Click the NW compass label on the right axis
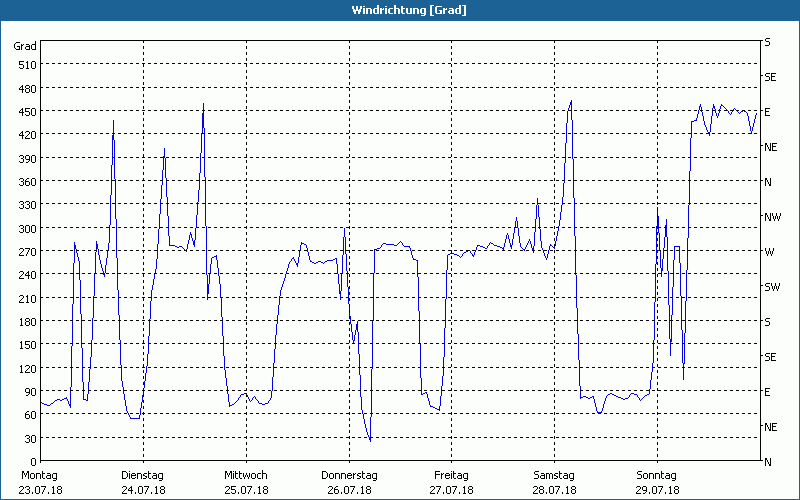The width and height of the screenshot is (800, 500). click(772, 217)
